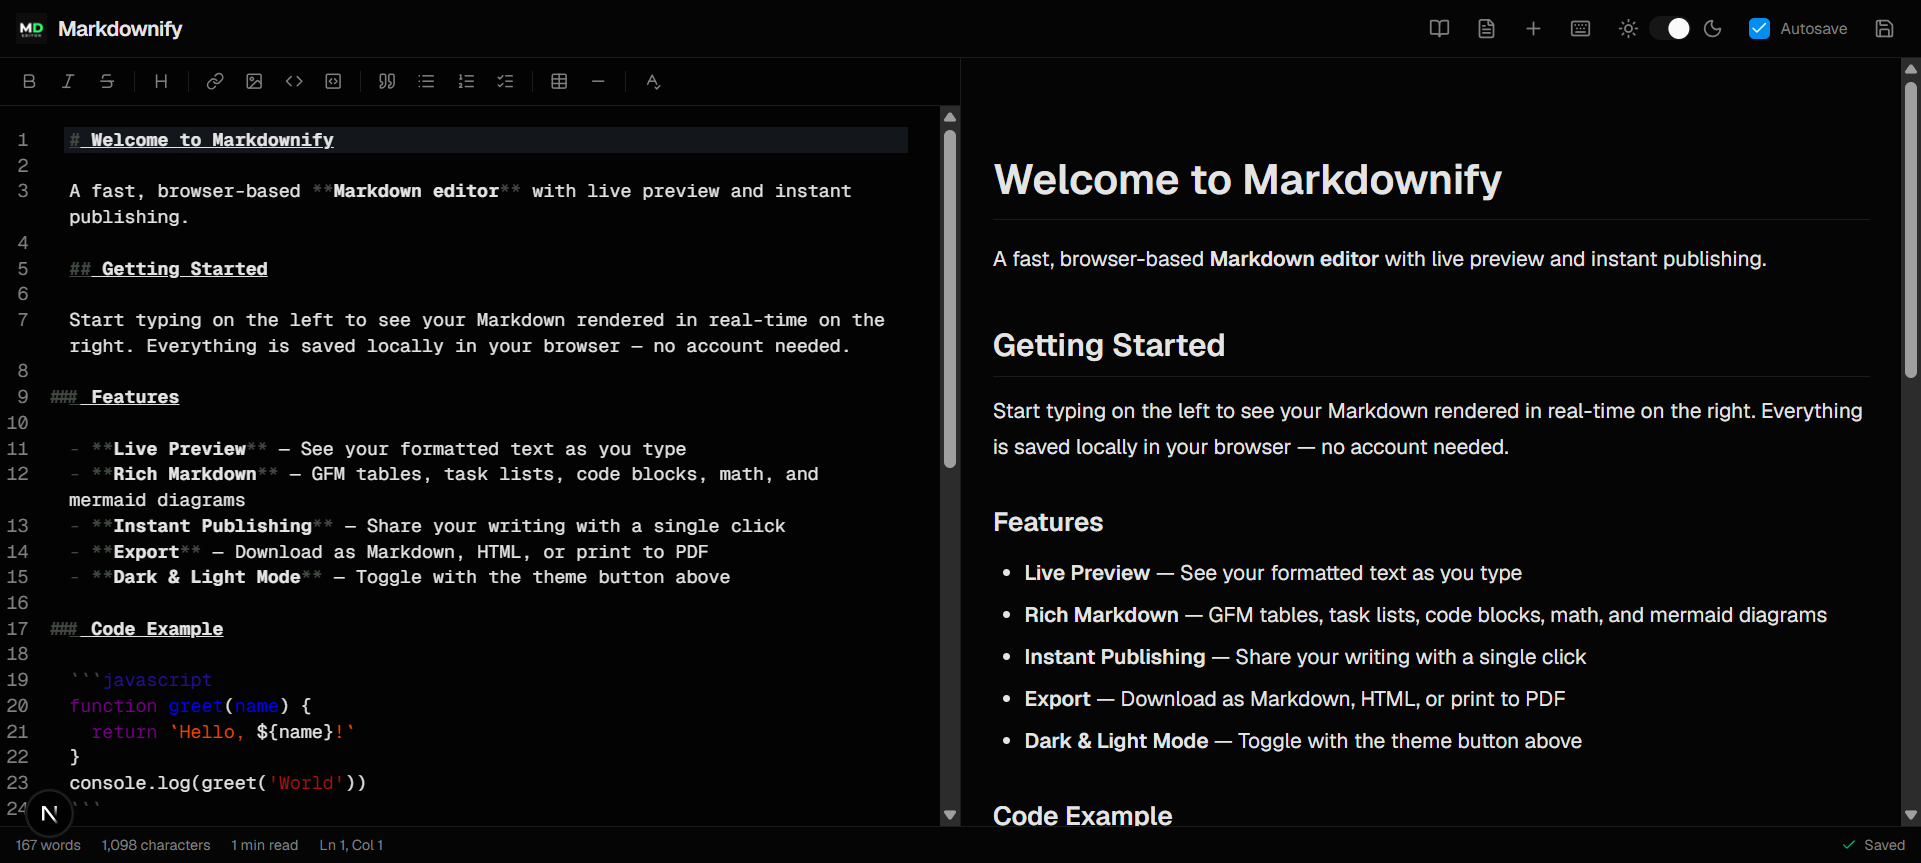Click '**Instant Publishing**' line in editor

pyautogui.click(x=427, y=526)
